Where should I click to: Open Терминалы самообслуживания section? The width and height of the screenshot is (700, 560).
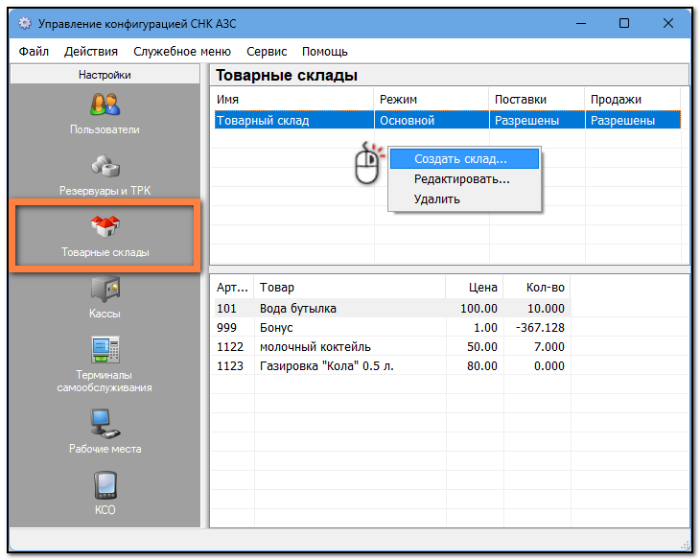105,364
